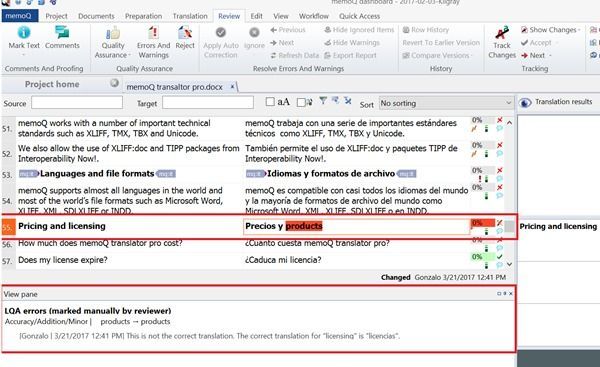Open the Project home tab
Screen dimensions: 600x367
click(x=52, y=84)
